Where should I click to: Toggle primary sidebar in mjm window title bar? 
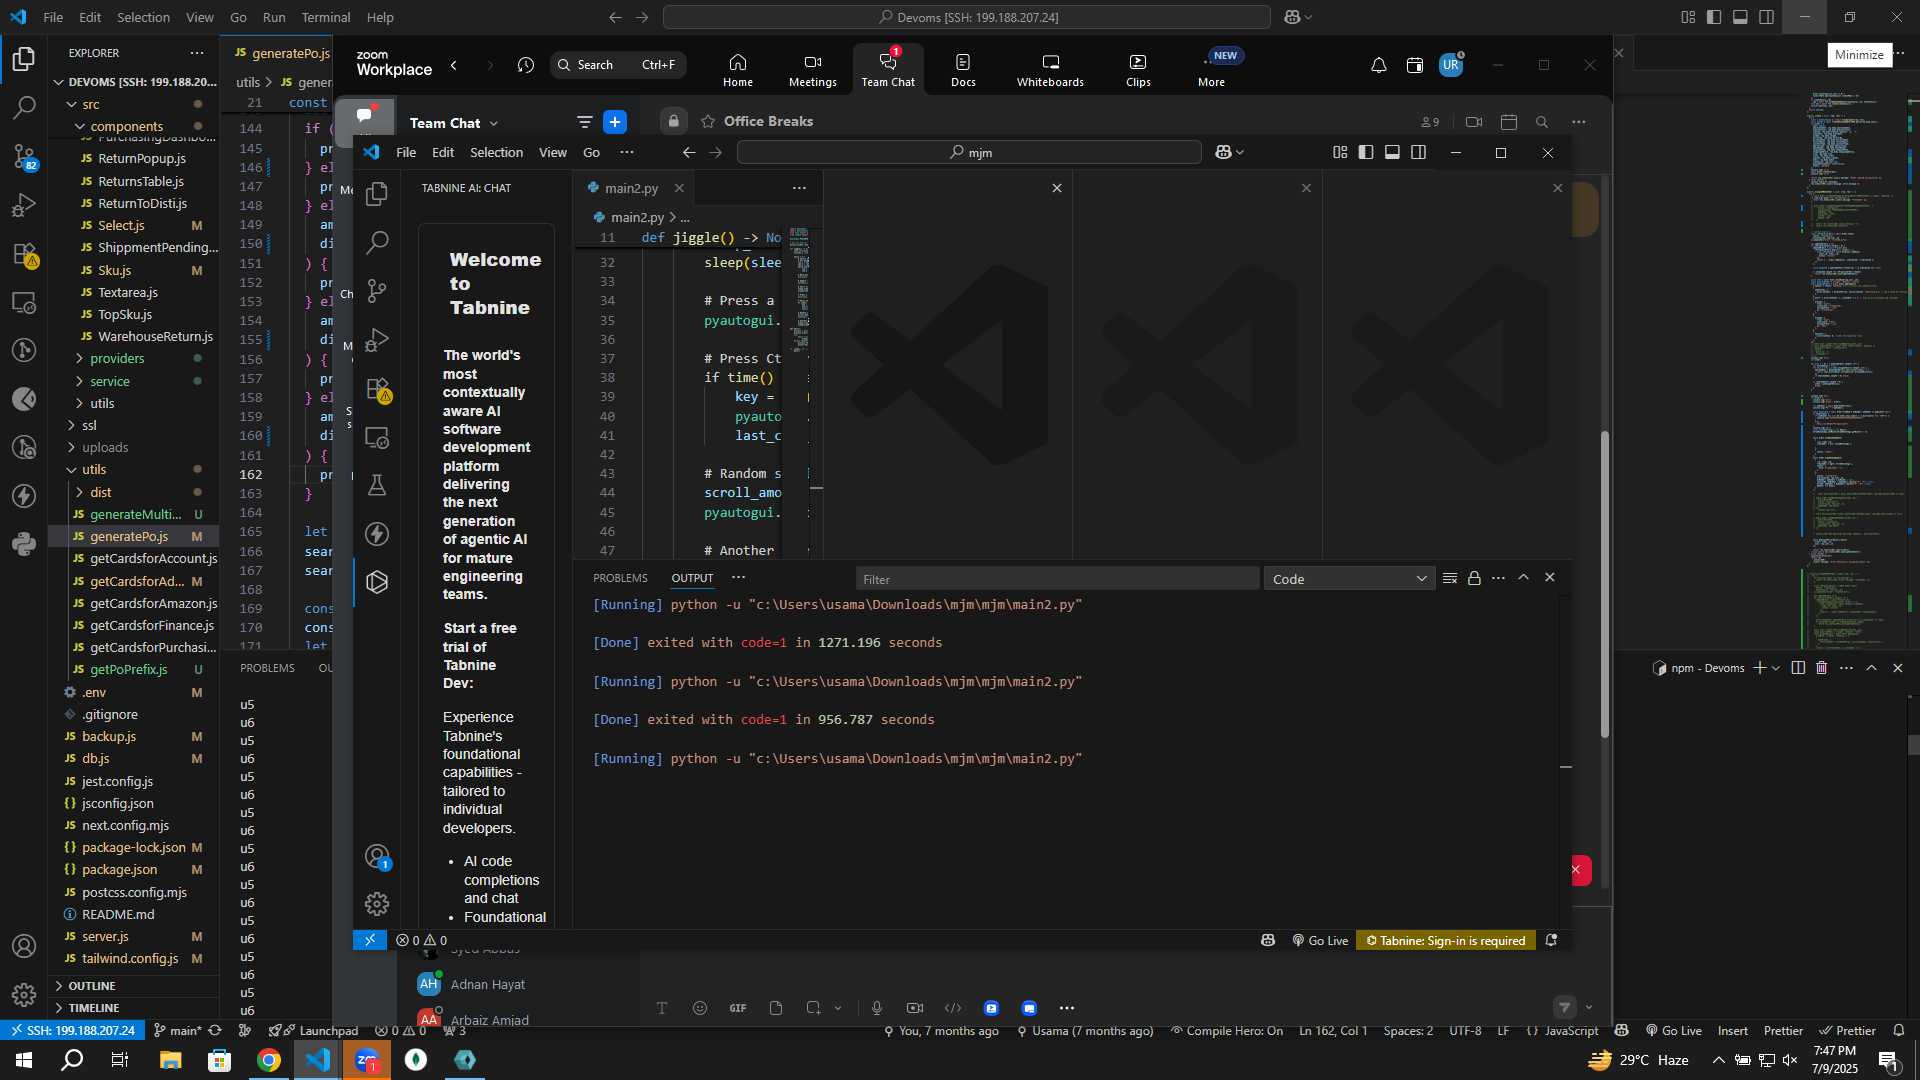click(1366, 152)
